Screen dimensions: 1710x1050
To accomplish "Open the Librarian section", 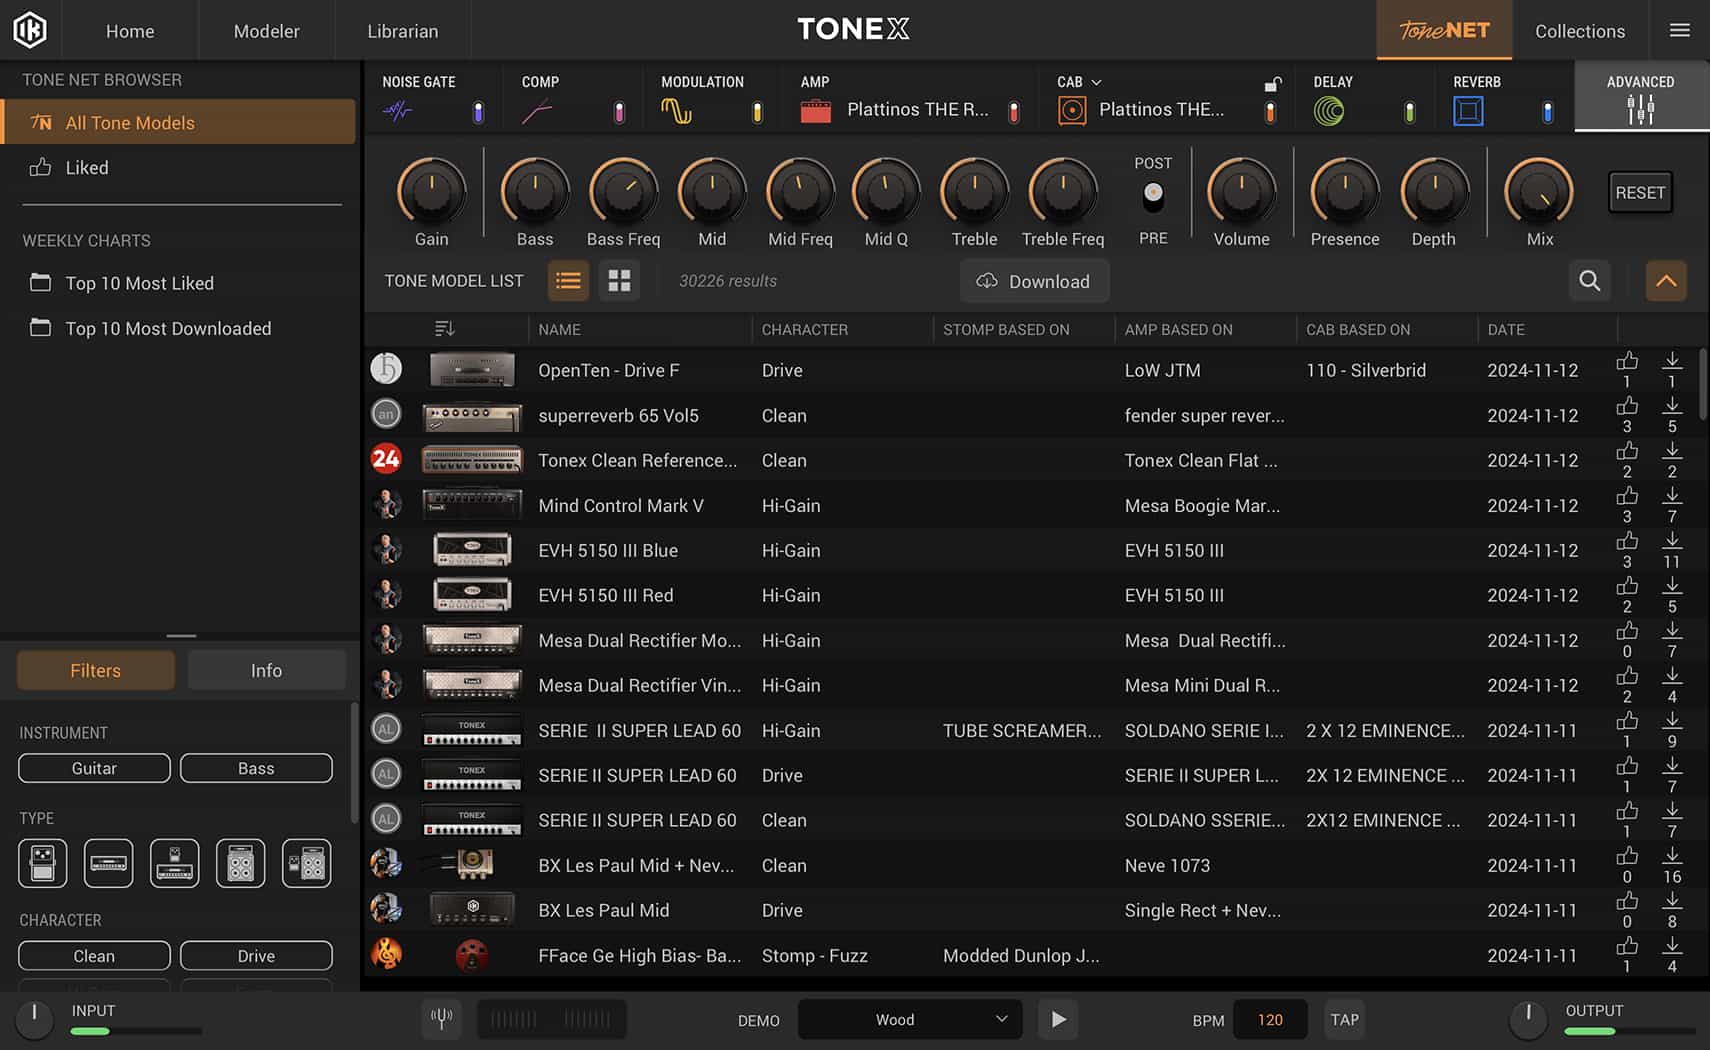I will pyautogui.click(x=402, y=30).
